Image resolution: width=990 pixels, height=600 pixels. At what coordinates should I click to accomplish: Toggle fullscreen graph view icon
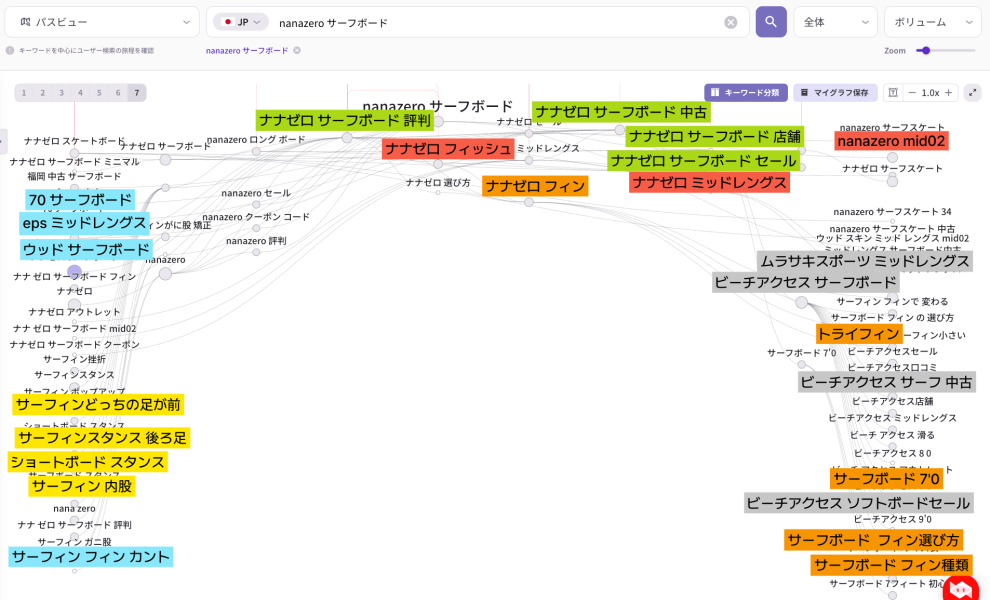[972, 93]
